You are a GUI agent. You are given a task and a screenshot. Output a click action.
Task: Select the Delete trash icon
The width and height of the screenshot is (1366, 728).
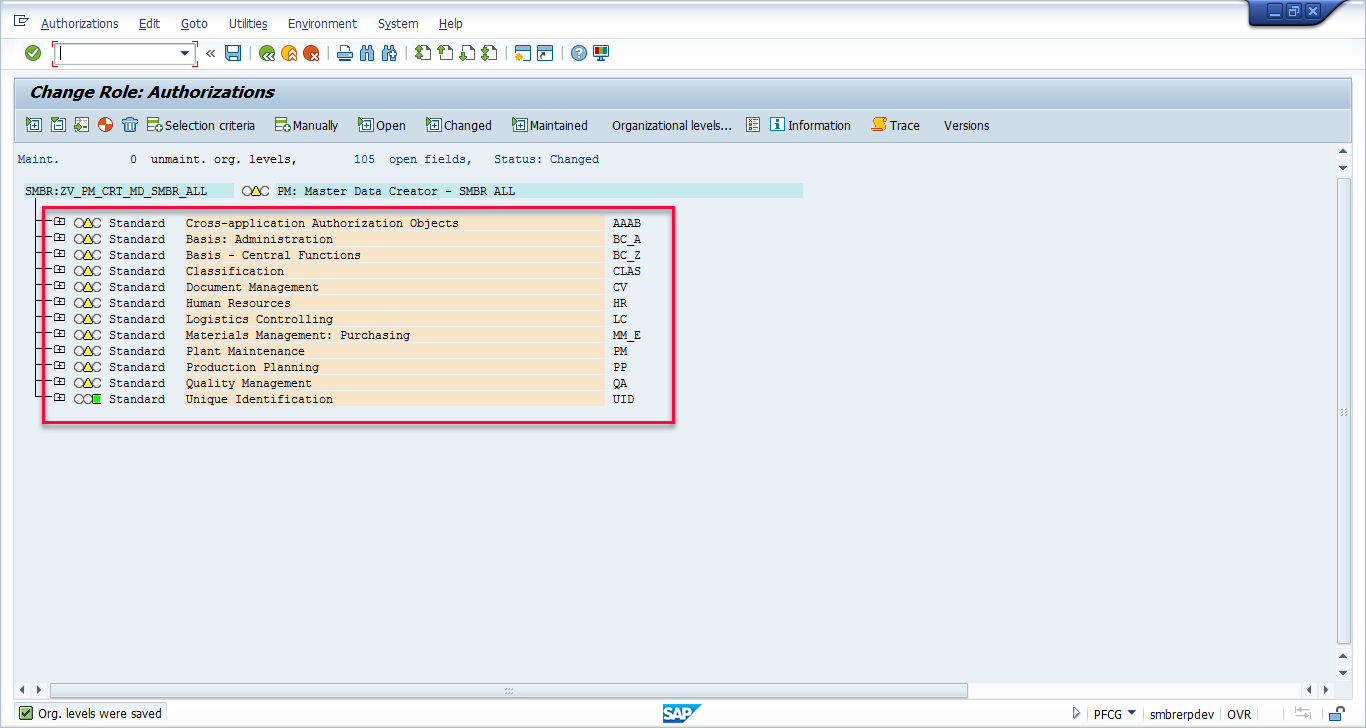tap(131, 125)
